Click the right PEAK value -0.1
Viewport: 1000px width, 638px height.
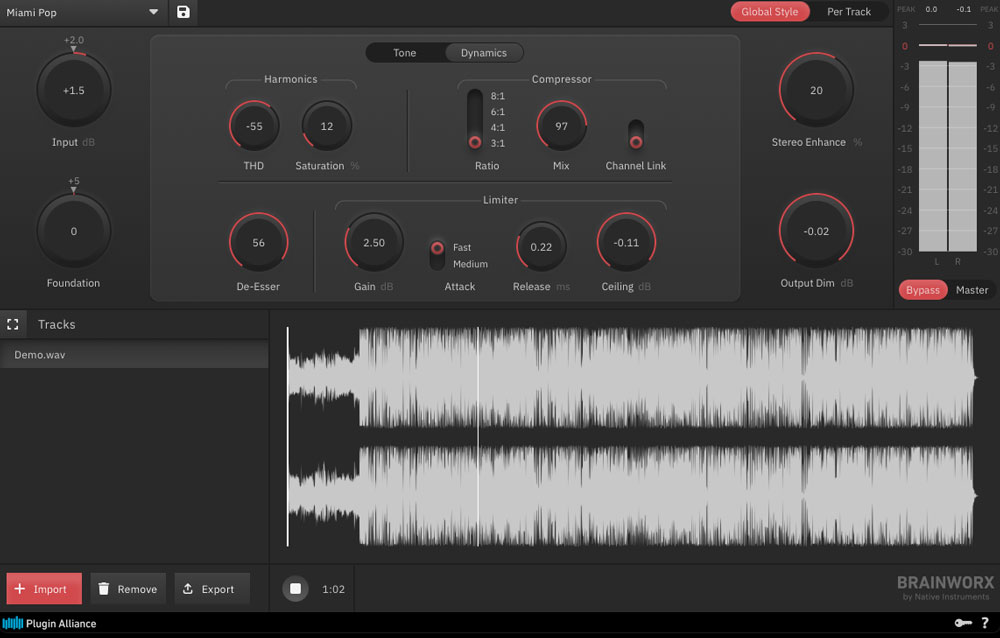pyautogui.click(x=964, y=9)
